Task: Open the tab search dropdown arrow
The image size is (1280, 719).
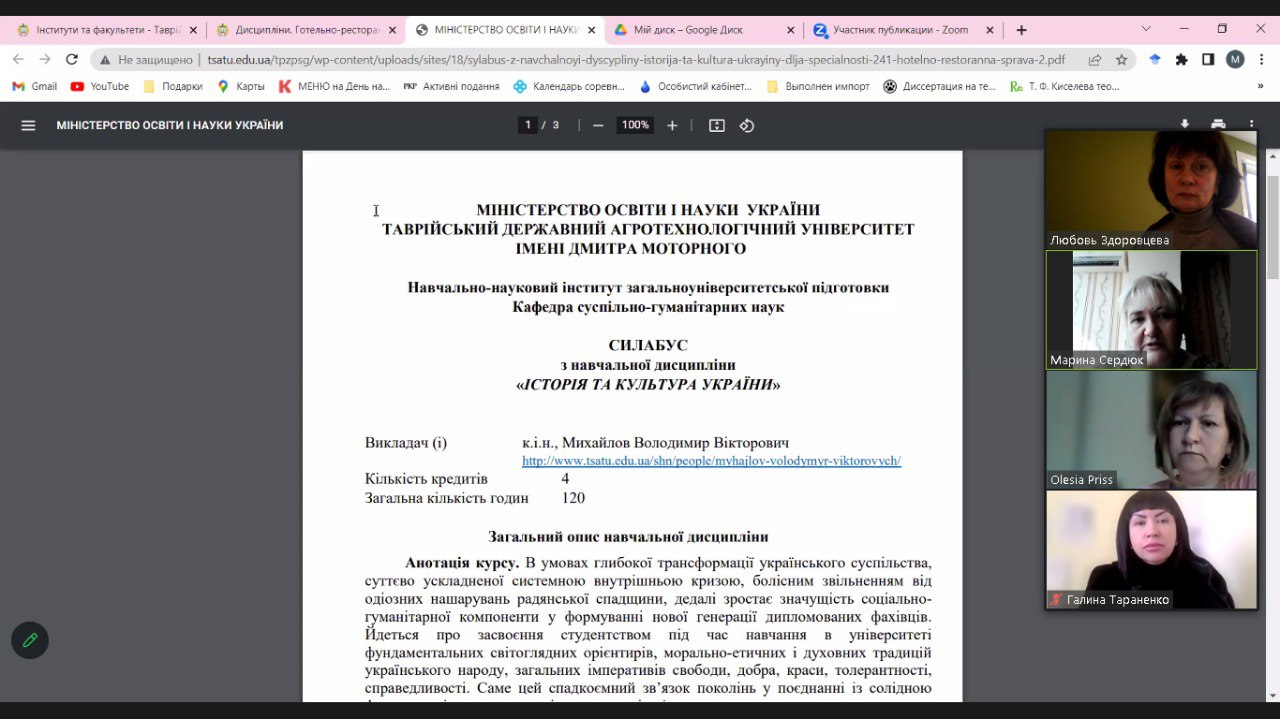Action: coord(1146,29)
